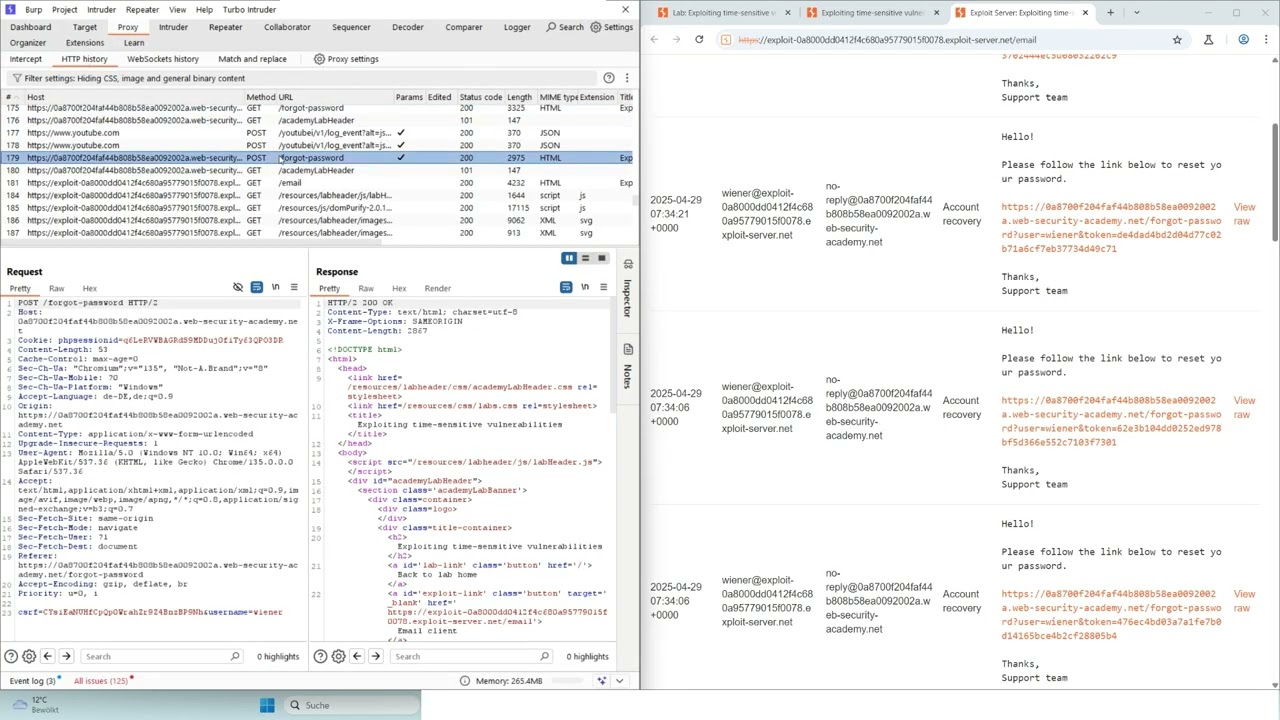The height and width of the screenshot is (720, 1280).
Task: Click the Burp AI sparkle icon in status bar
Action: pyautogui.click(x=602, y=681)
